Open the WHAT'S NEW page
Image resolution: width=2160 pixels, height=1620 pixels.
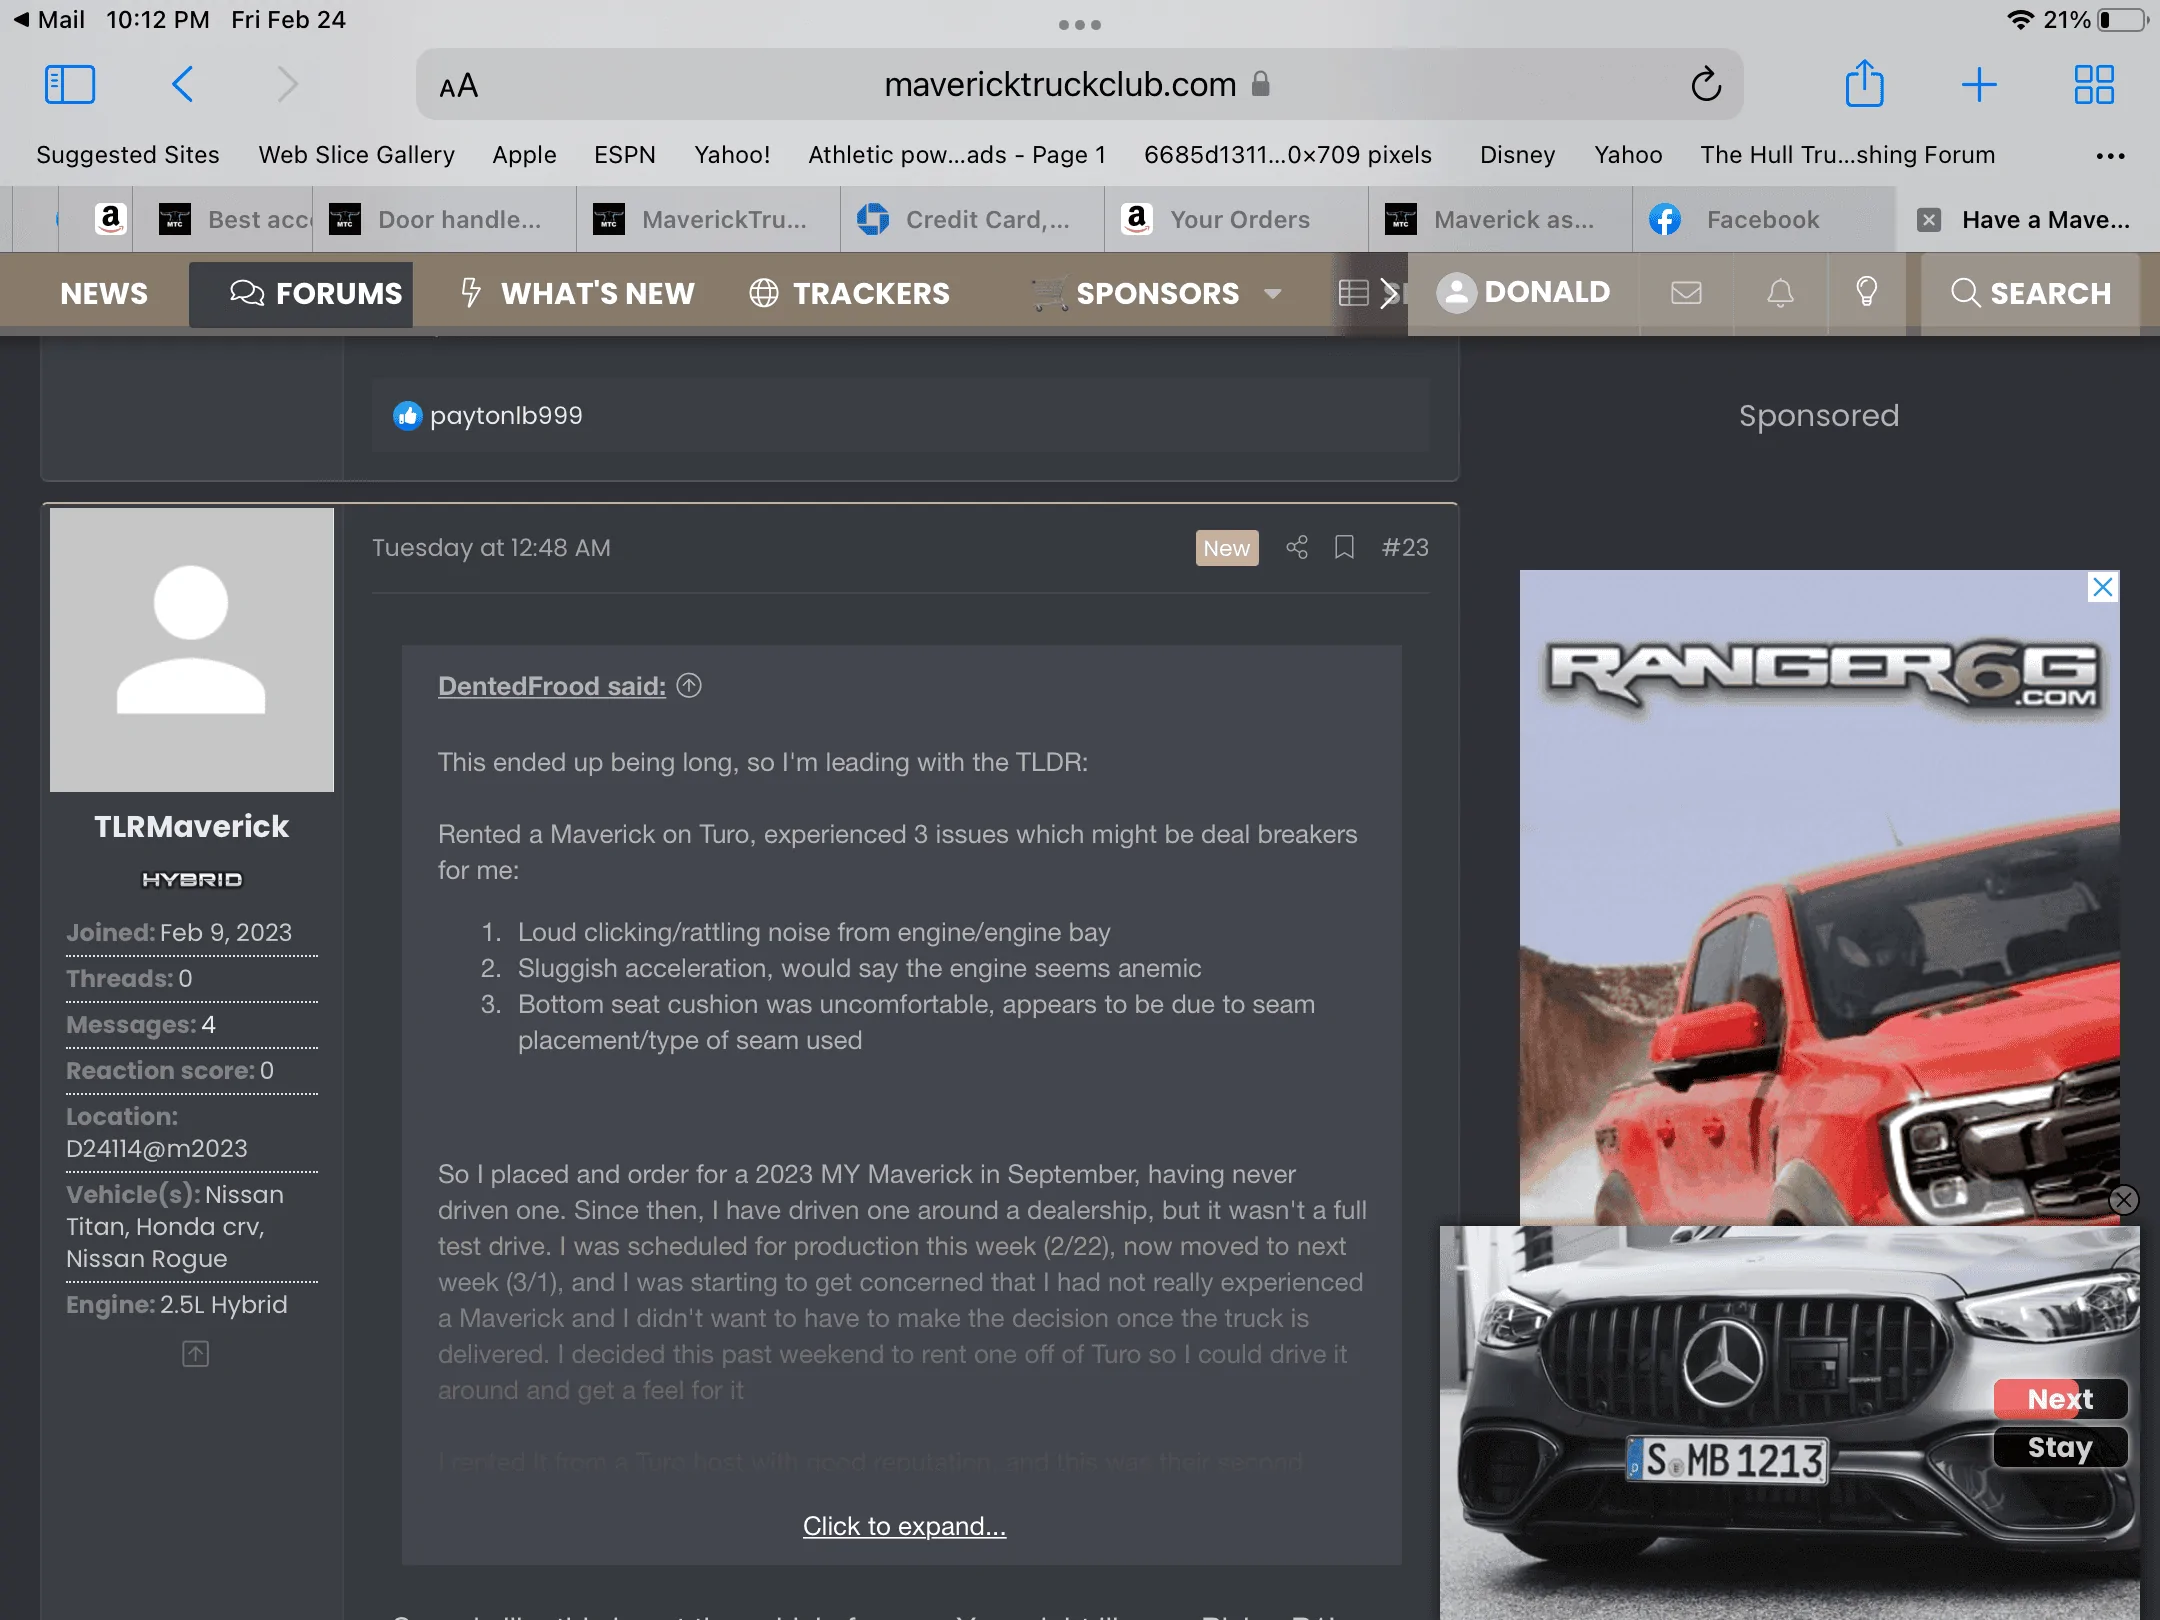[x=577, y=294]
